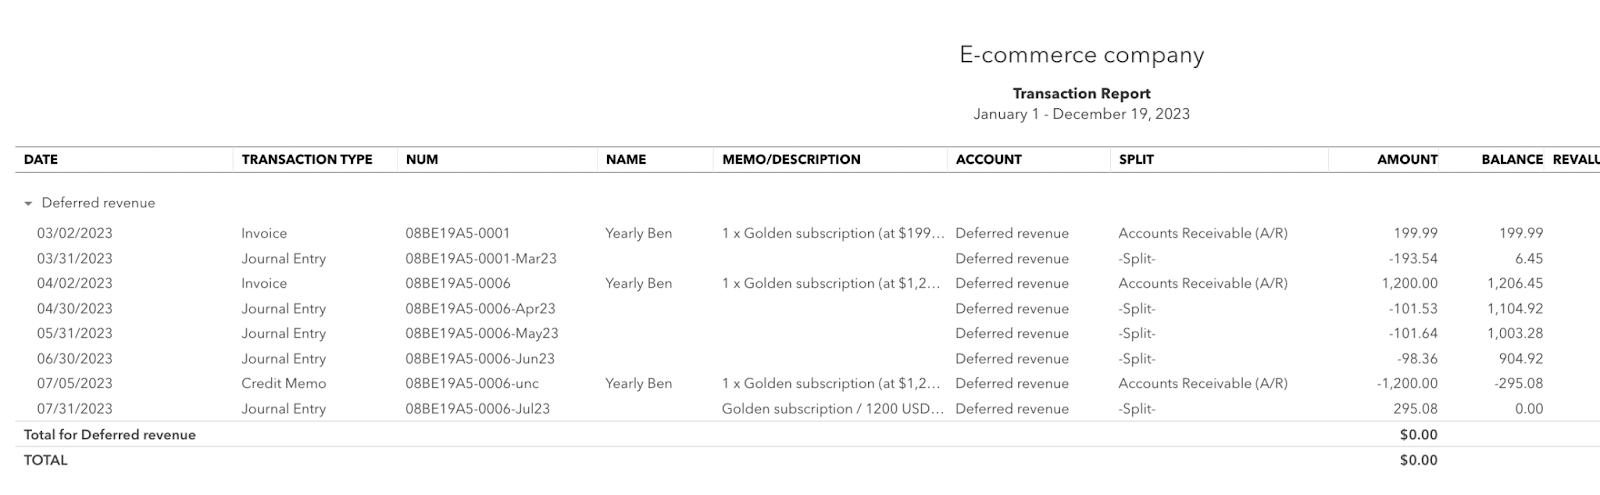Screen dimensions: 1600x495
Task: Sort by TRANSACTION TYPE column header
Action: [x=307, y=159]
